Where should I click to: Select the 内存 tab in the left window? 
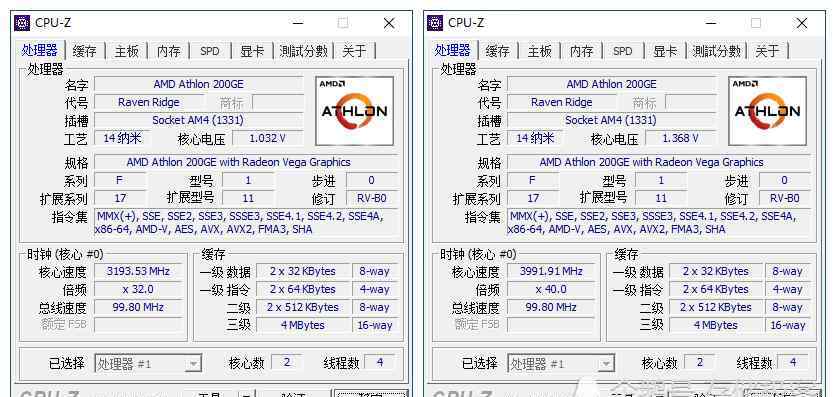[x=168, y=51]
